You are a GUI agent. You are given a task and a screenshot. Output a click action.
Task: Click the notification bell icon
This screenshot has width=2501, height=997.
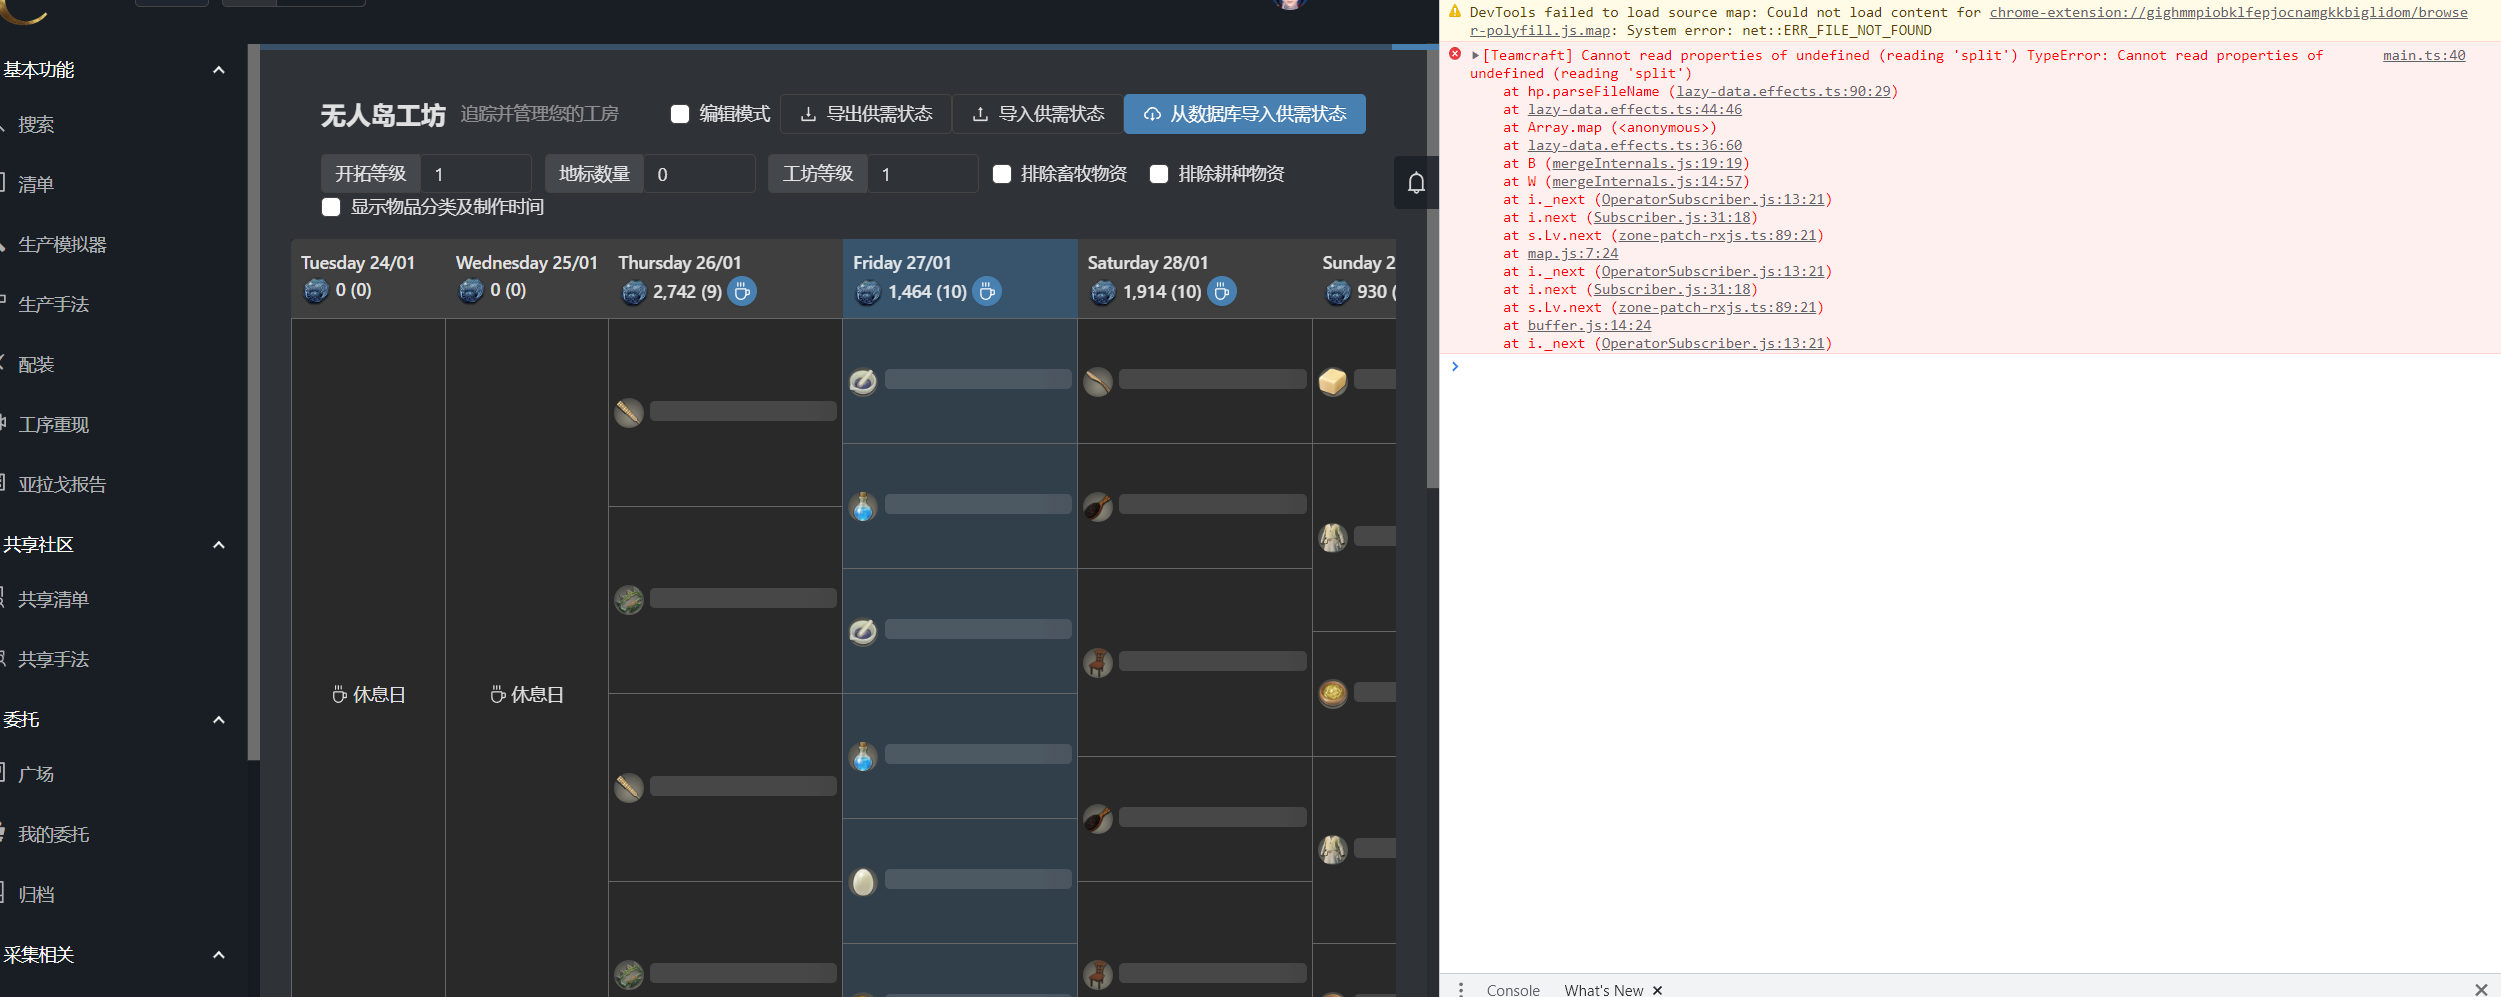[x=1414, y=182]
